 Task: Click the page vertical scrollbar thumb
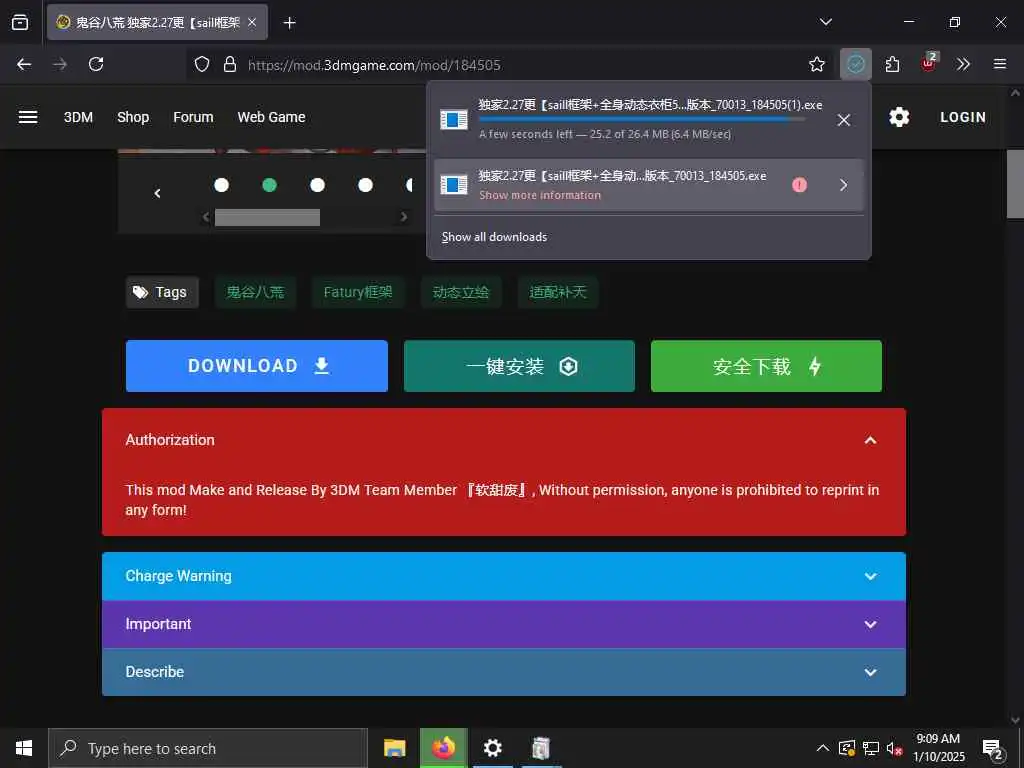tap(1015, 184)
